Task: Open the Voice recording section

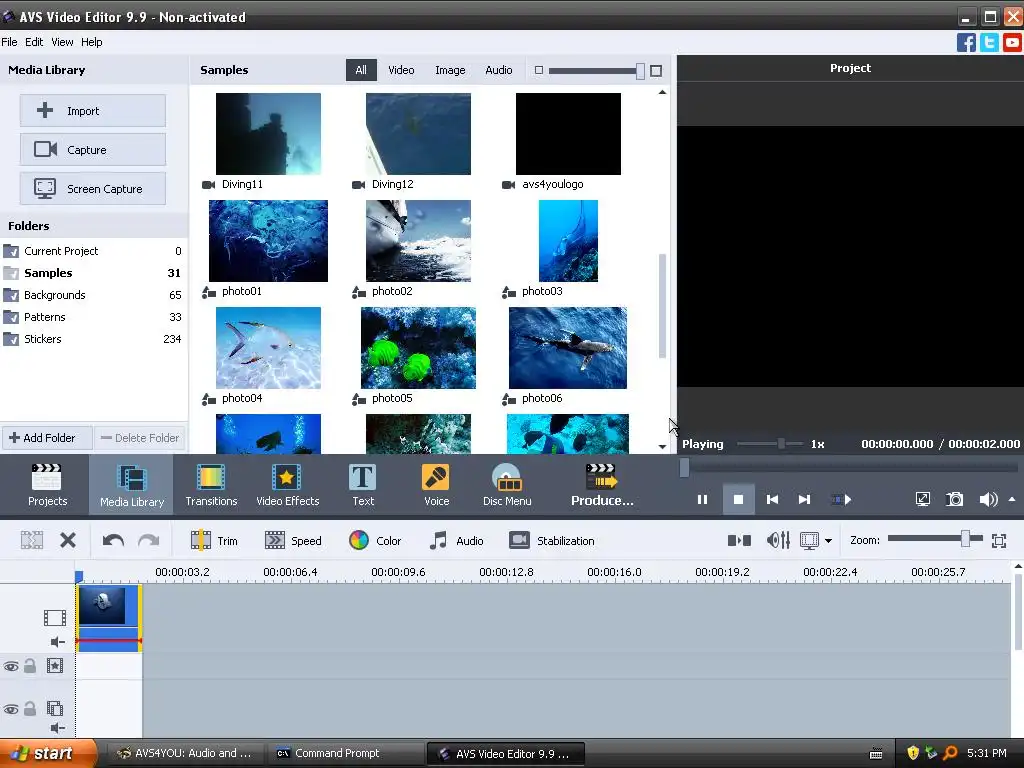Action: click(436, 485)
